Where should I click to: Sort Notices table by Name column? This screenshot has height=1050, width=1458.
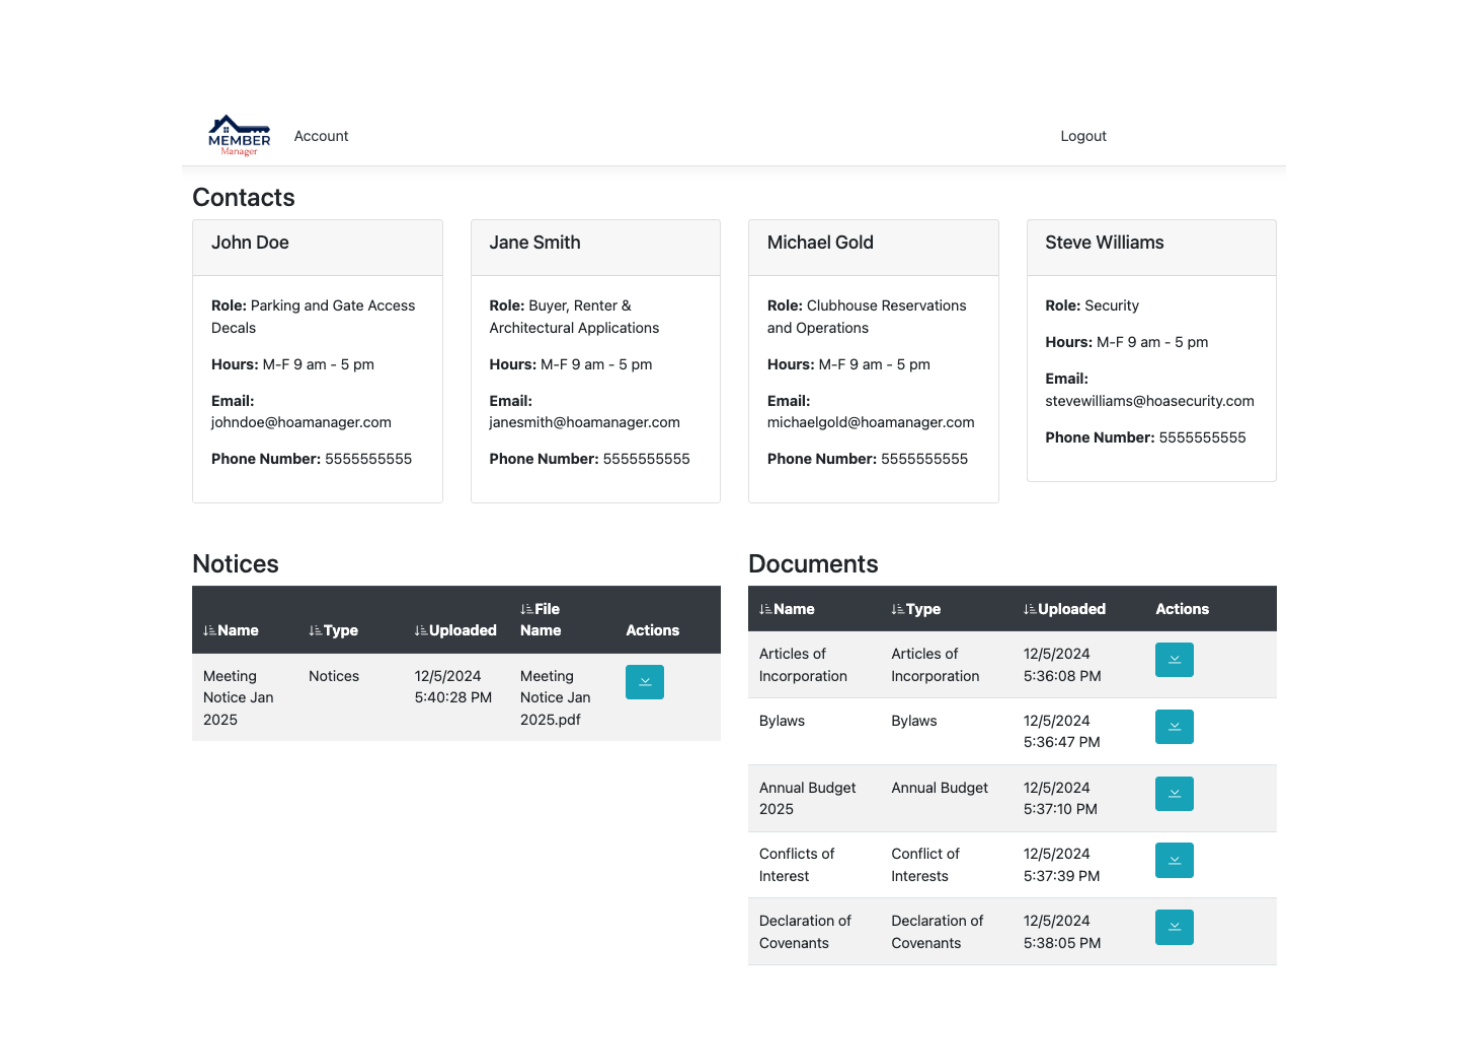click(x=231, y=630)
